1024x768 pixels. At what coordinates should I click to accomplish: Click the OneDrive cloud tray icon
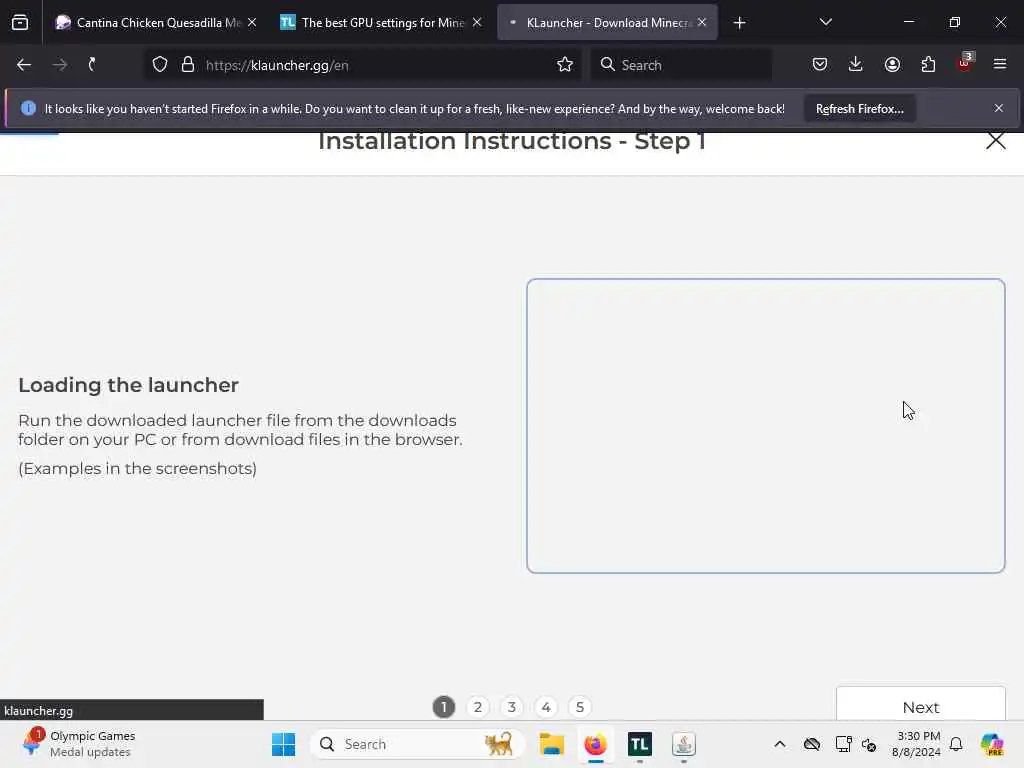click(x=812, y=744)
